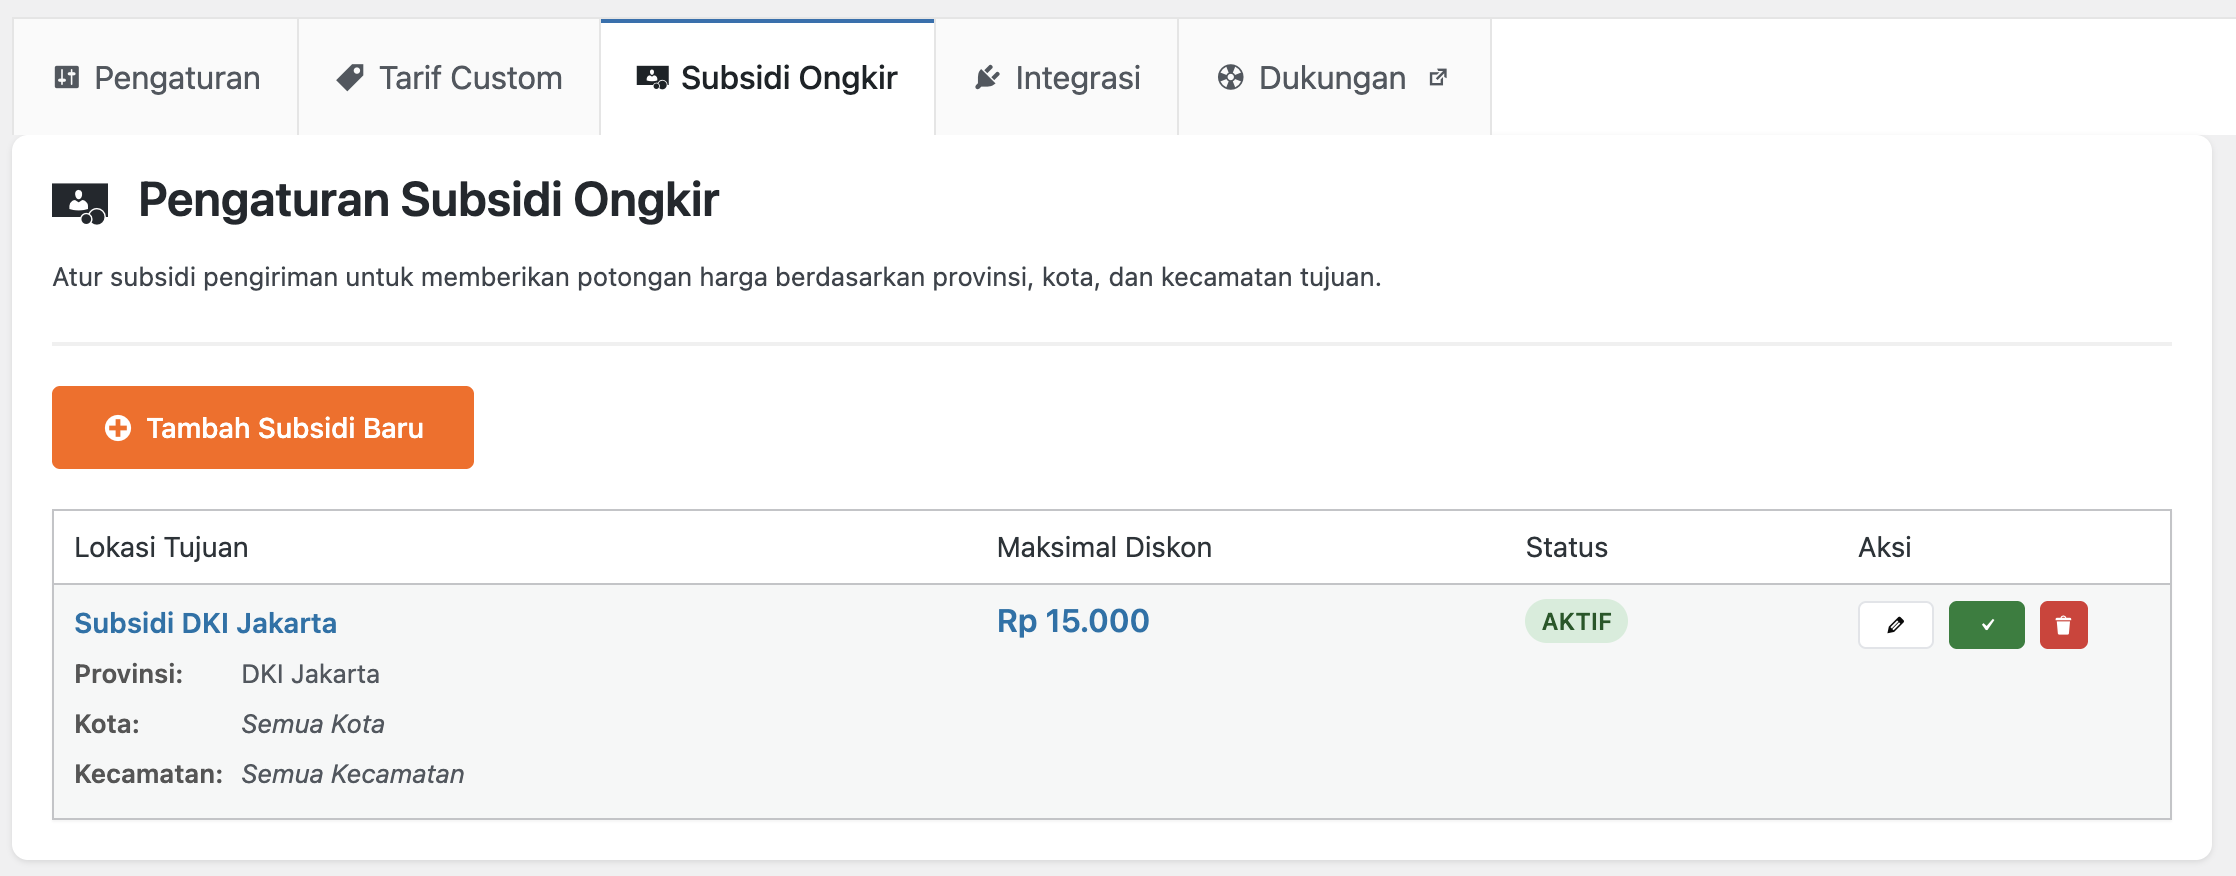
Task: Click the Rp 15.000 maximum discount value
Action: [x=1073, y=621]
